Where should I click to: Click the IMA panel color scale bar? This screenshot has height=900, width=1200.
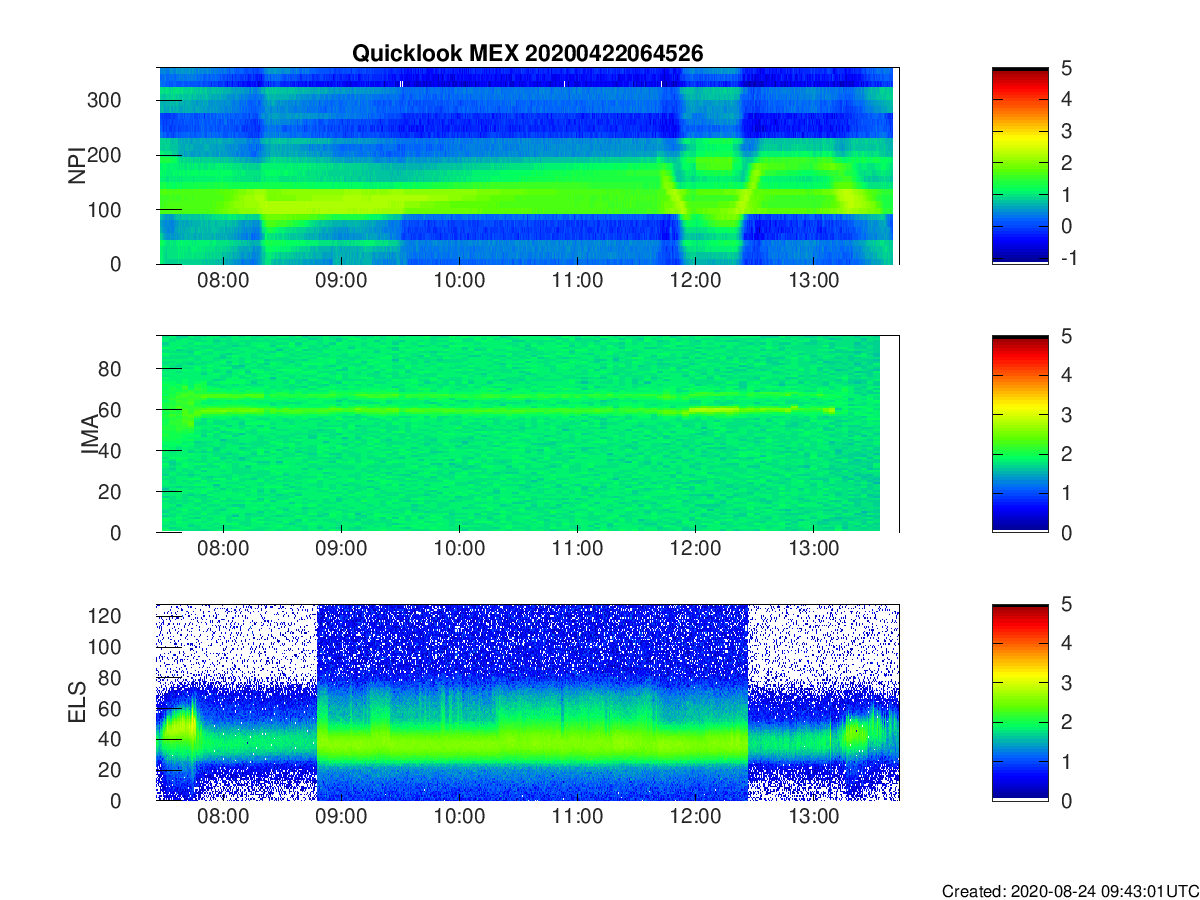[x=1020, y=434]
